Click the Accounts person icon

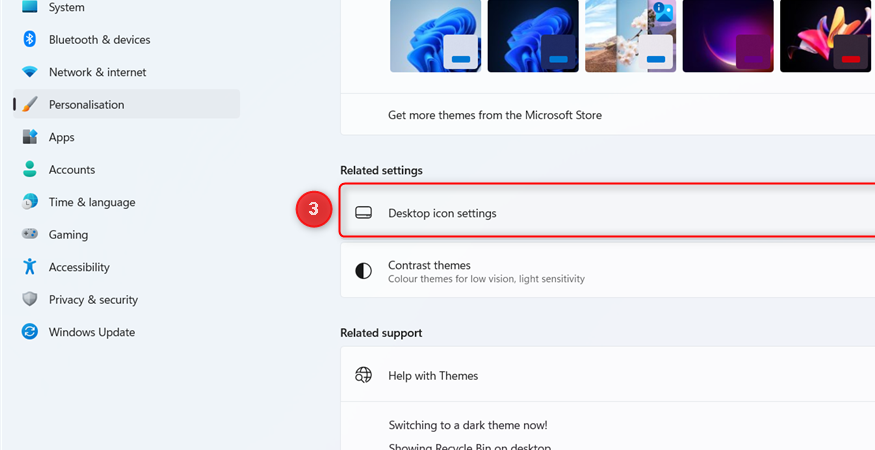(x=30, y=169)
